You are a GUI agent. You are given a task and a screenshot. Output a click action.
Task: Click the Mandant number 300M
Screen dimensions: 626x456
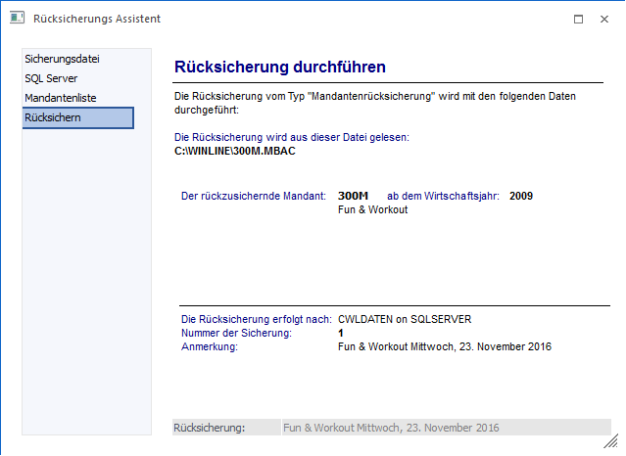(354, 196)
